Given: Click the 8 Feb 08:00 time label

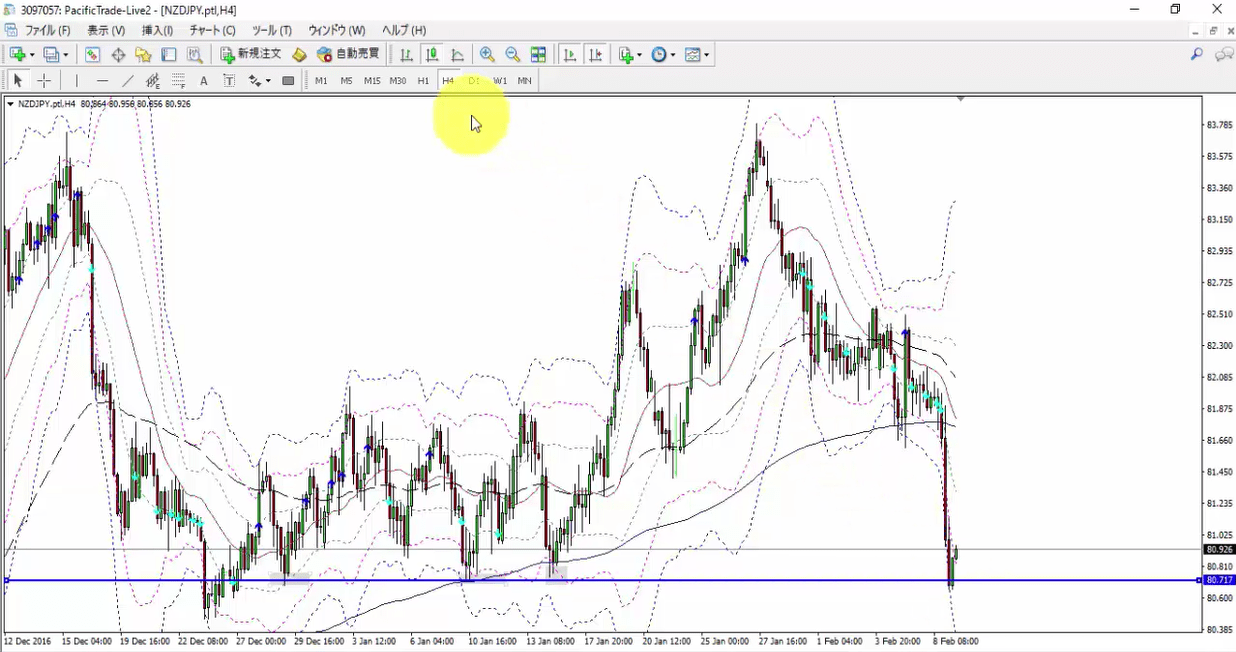Looking at the screenshot, I should click(x=956, y=641).
